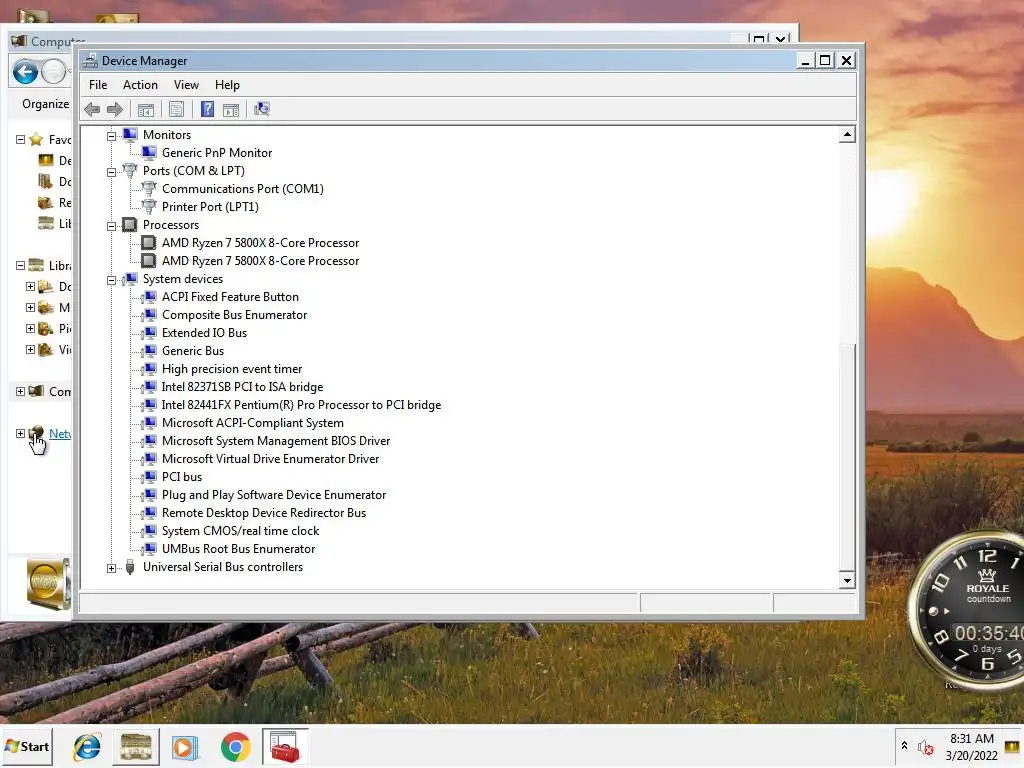Select Microsoft System Management BIOS Driver
The width and height of the screenshot is (1024, 768).
pos(276,441)
